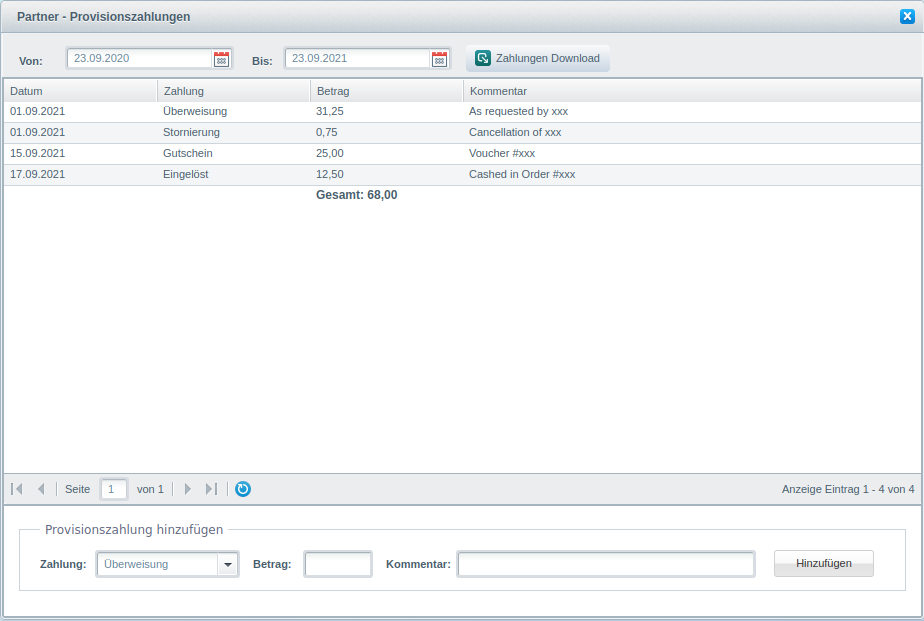The width and height of the screenshot is (924, 621).
Task: Close the Provisionszahlungen dialog
Action: (x=907, y=16)
